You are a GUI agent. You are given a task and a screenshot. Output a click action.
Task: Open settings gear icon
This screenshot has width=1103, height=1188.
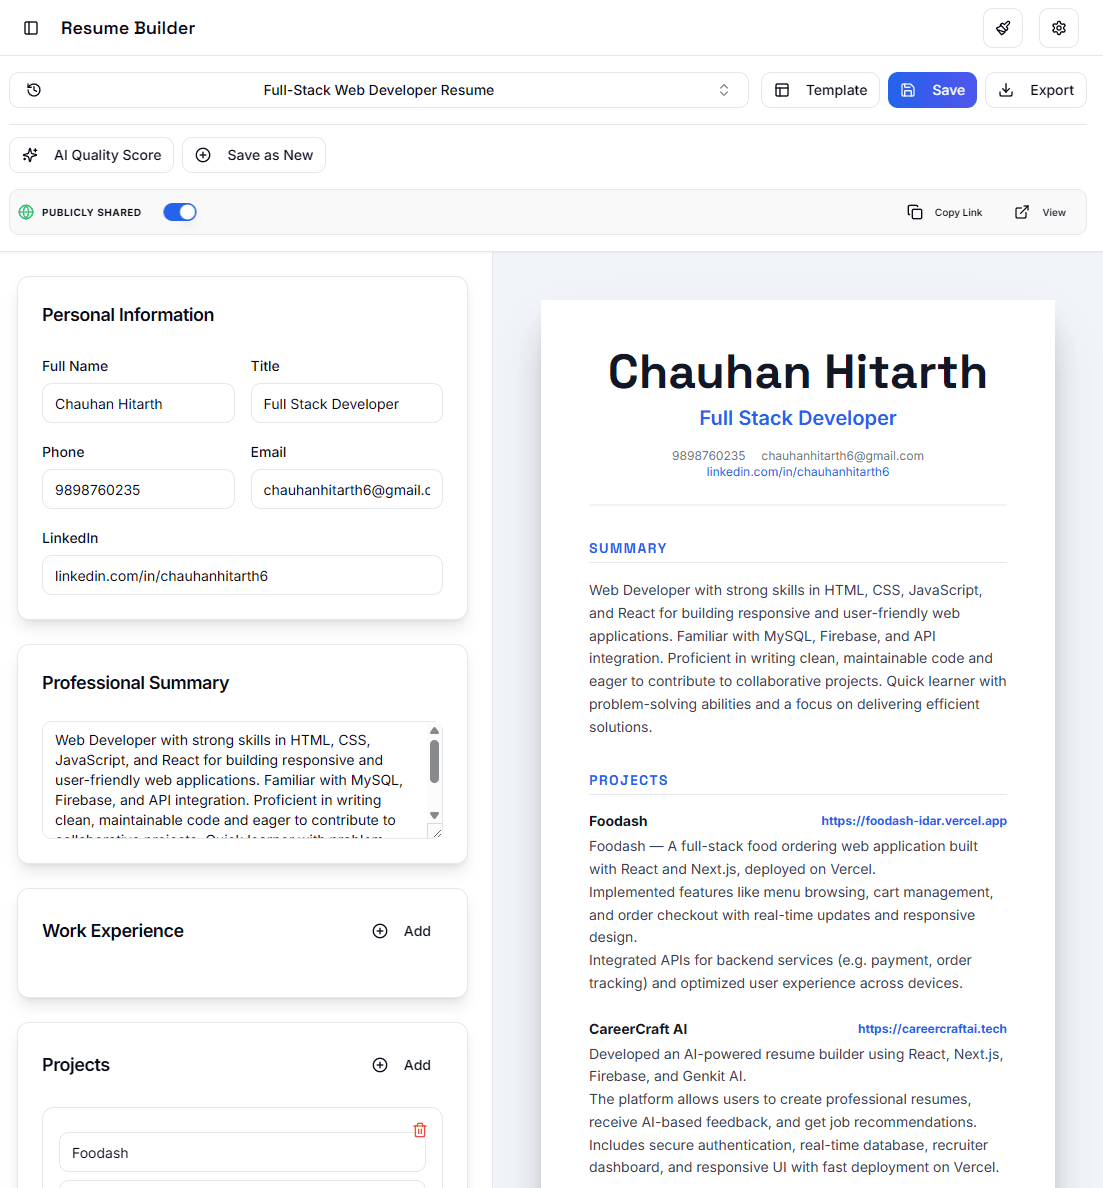(x=1058, y=28)
